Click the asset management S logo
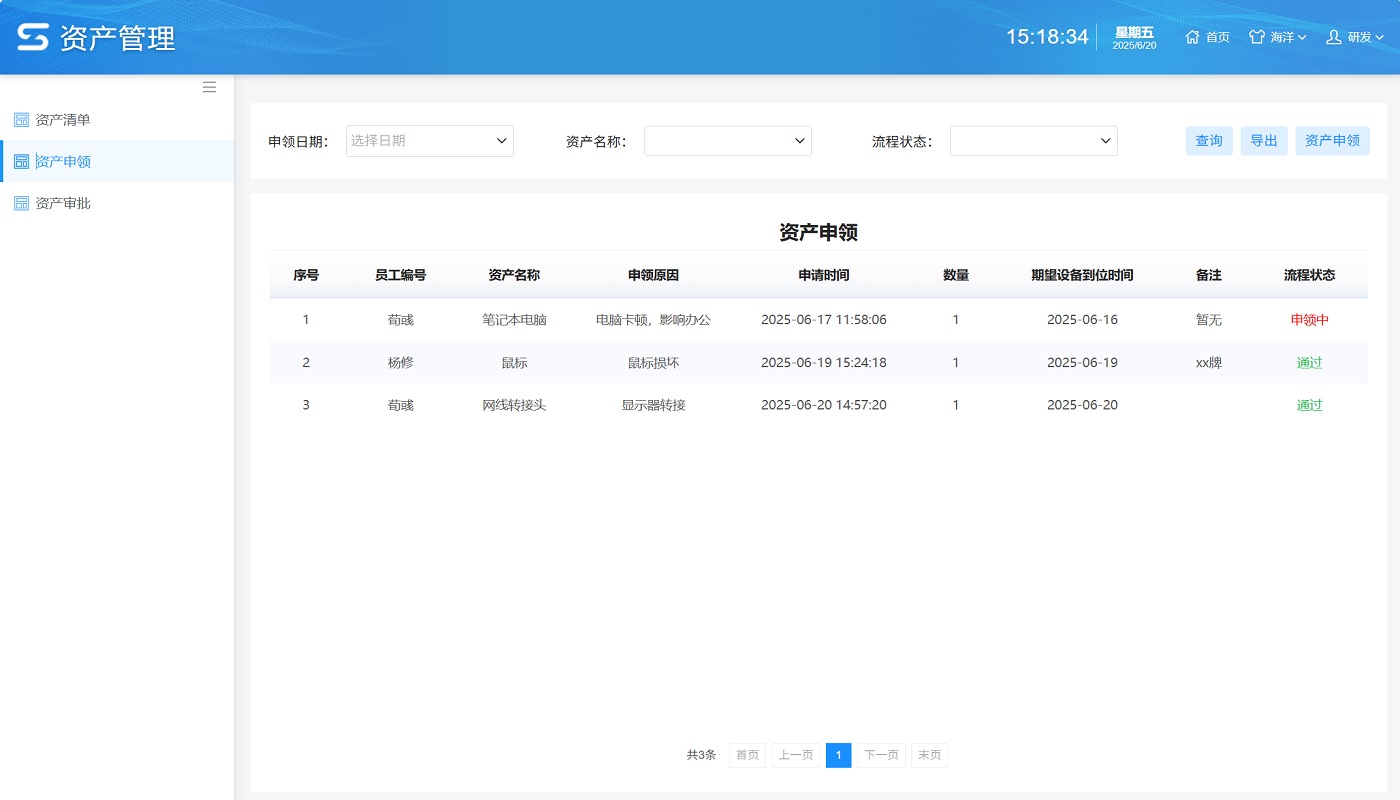Image resolution: width=1400 pixels, height=800 pixels. tap(33, 38)
